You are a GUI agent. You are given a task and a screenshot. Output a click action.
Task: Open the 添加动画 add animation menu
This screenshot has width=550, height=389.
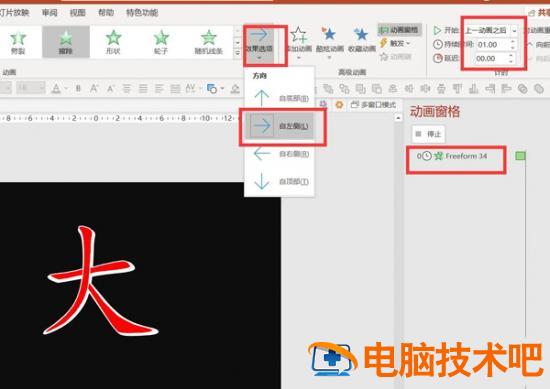point(299,42)
